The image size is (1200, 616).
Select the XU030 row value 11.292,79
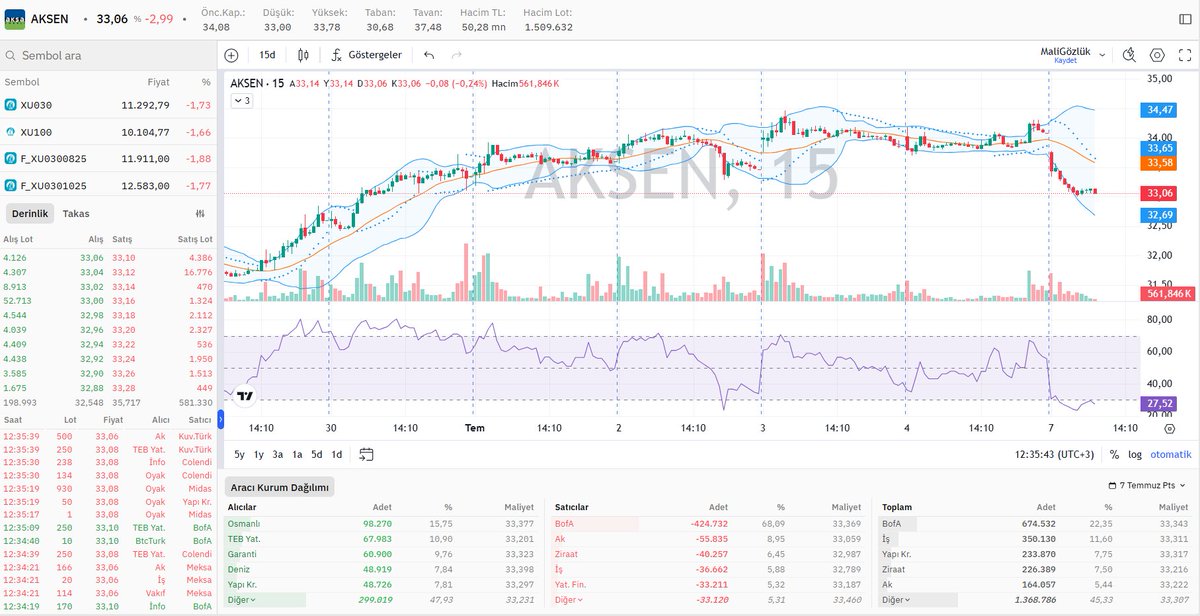pos(146,104)
